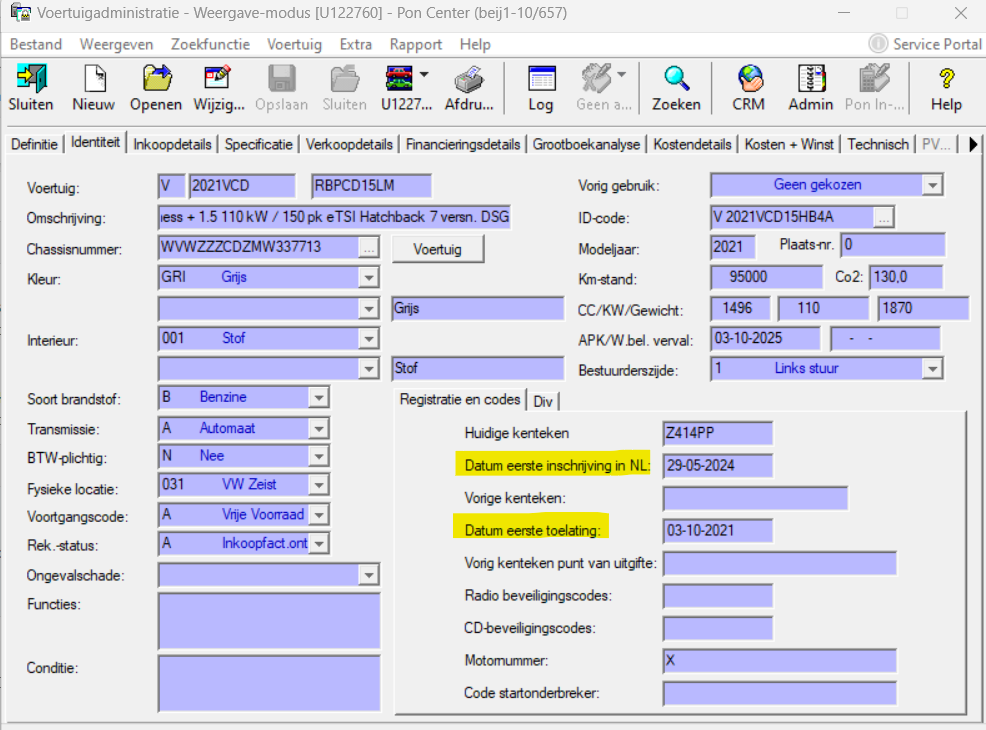The height and width of the screenshot is (730, 986).
Task: Click the greyed Sluiten folder icon
Action: point(345,79)
